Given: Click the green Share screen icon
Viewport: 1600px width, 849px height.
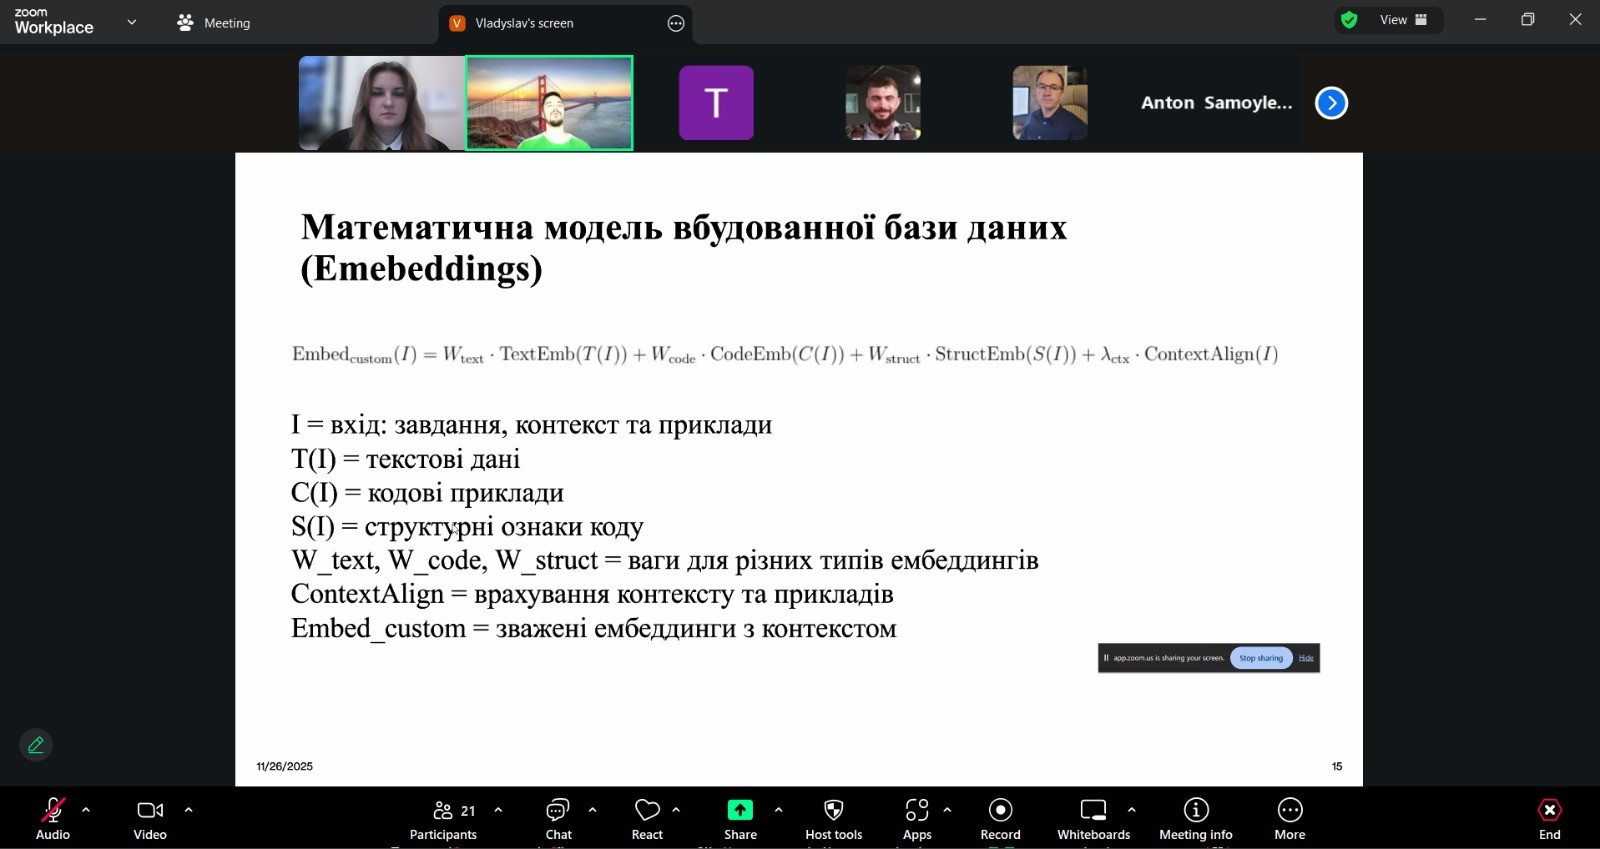Looking at the screenshot, I should (x=740, y=810).
